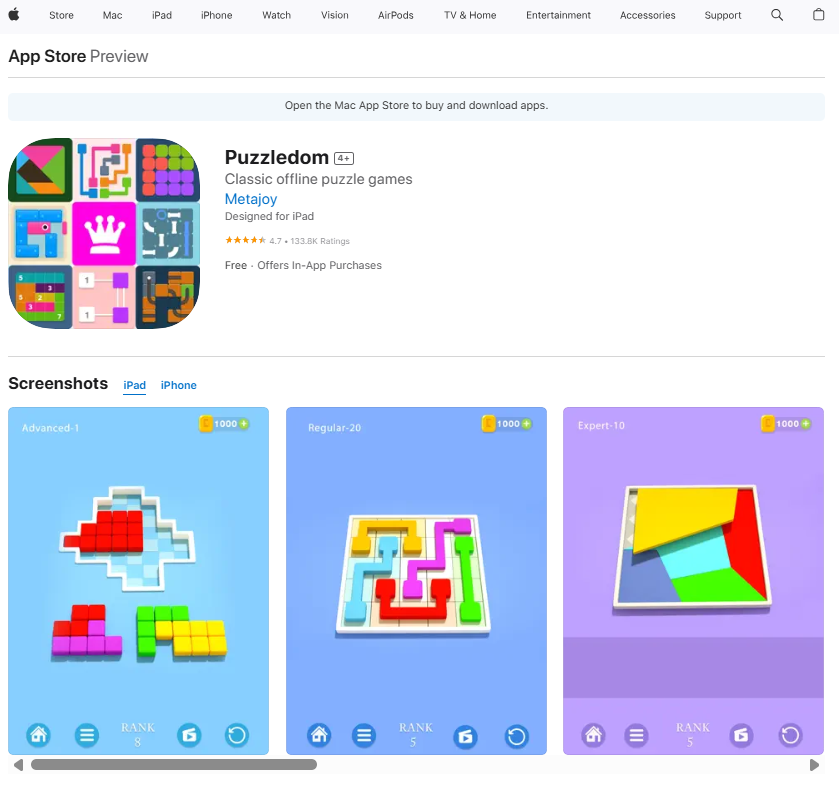Choose Accessories in the nav bar
The height and width of the screenshot is (797, 839).
click(x=647, y=16)
